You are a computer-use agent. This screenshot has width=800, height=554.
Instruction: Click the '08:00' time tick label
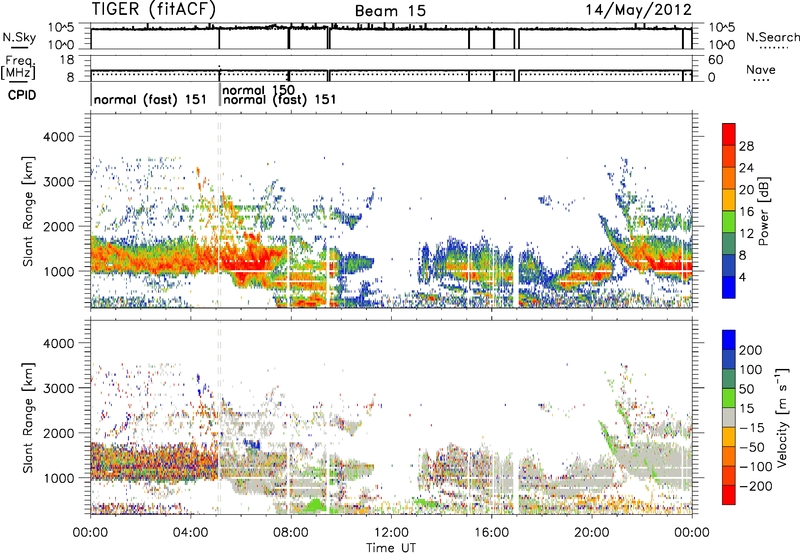coord(291,533)
